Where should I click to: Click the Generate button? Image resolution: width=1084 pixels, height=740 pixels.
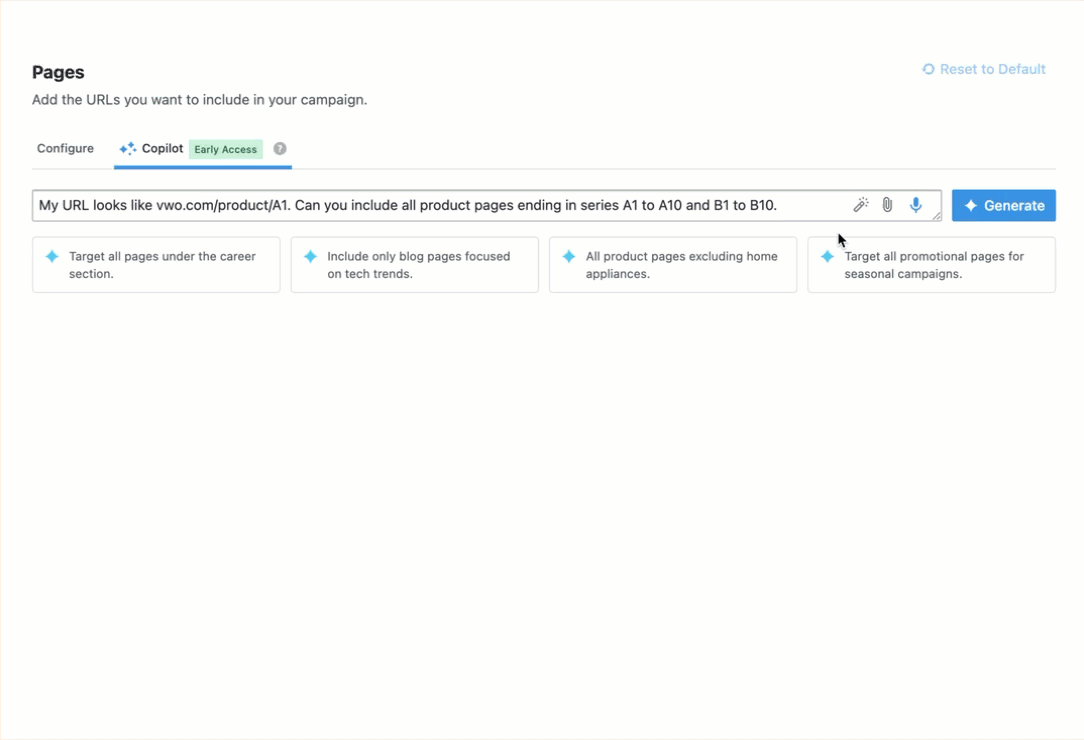pos(1004,205)
